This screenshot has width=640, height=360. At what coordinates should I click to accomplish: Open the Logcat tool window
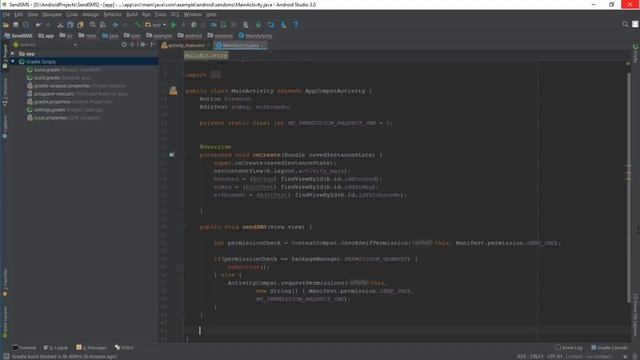click(56, 348)
